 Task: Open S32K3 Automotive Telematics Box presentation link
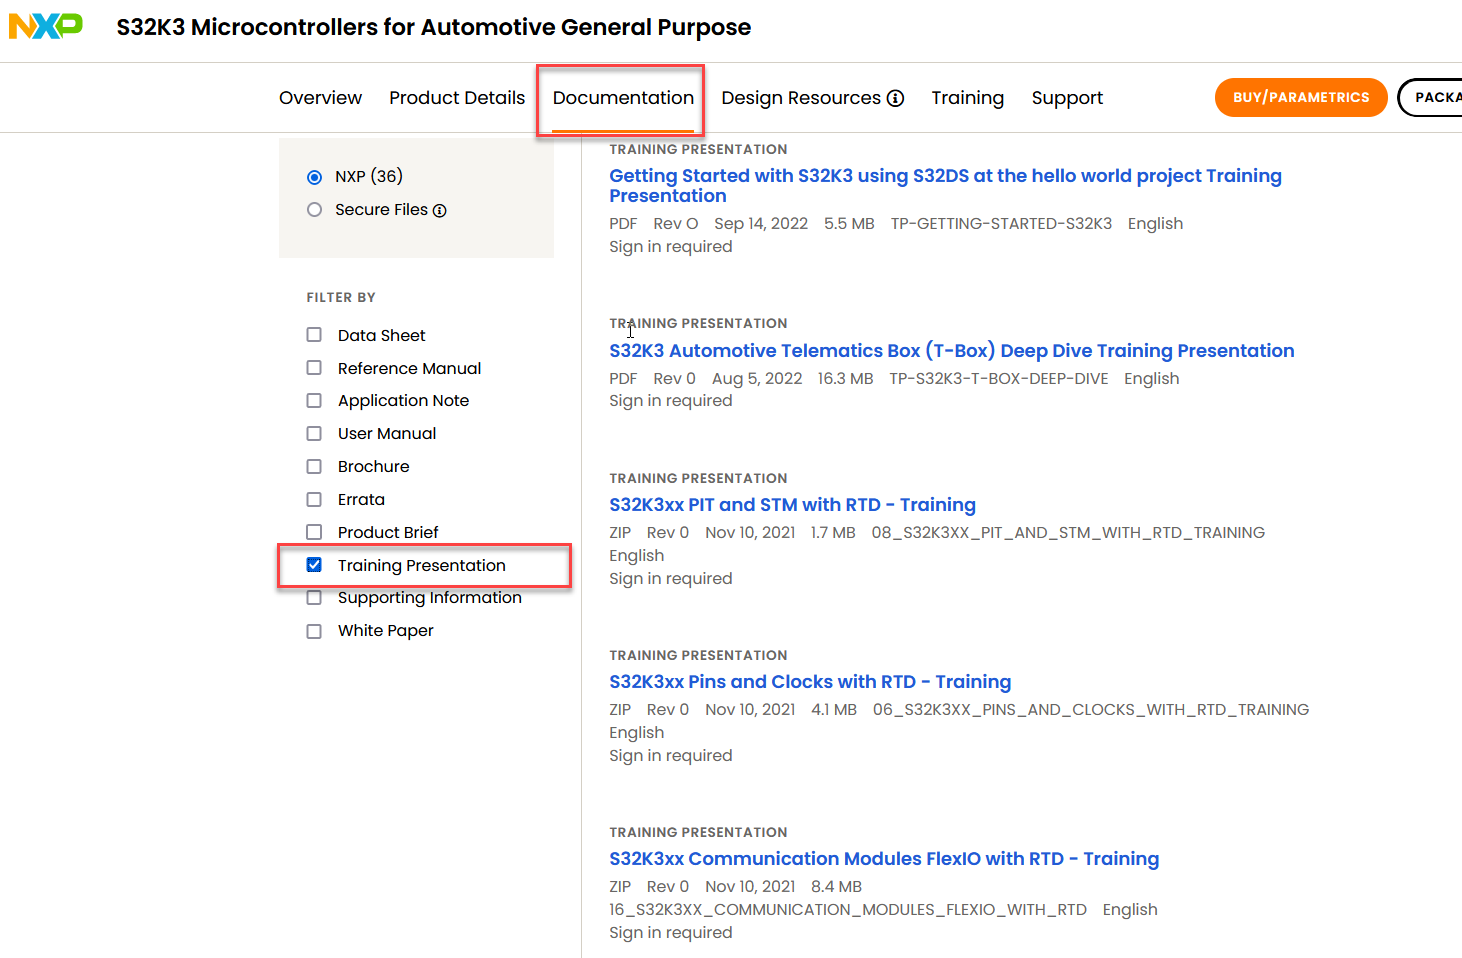click(951, 351)
